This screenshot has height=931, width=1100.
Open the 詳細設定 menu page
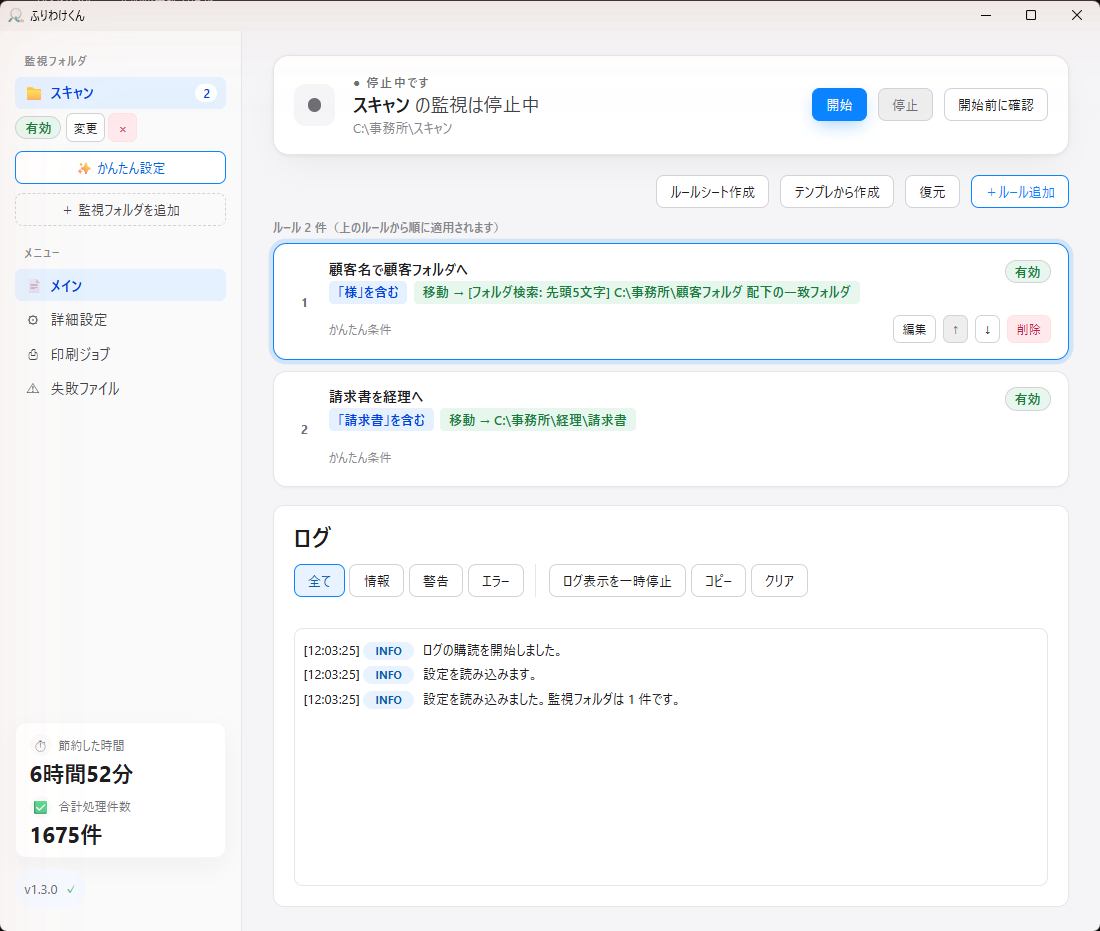[121, 320]
